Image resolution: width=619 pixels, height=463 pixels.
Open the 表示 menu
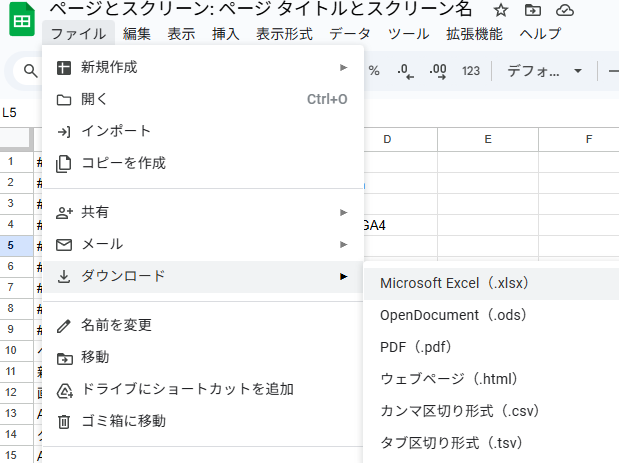click(181, 34)
